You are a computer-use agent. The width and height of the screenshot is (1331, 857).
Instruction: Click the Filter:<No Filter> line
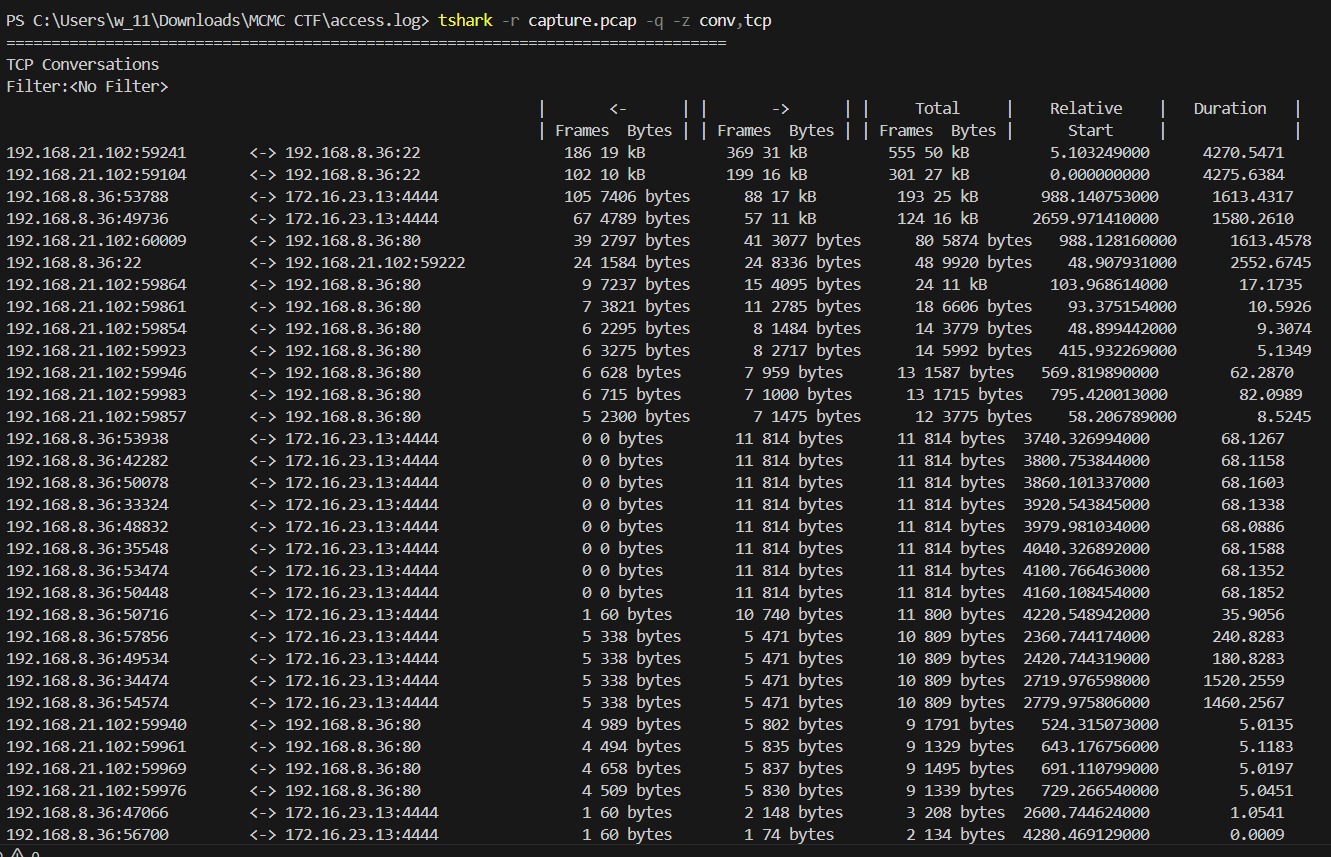click(87, 86)
